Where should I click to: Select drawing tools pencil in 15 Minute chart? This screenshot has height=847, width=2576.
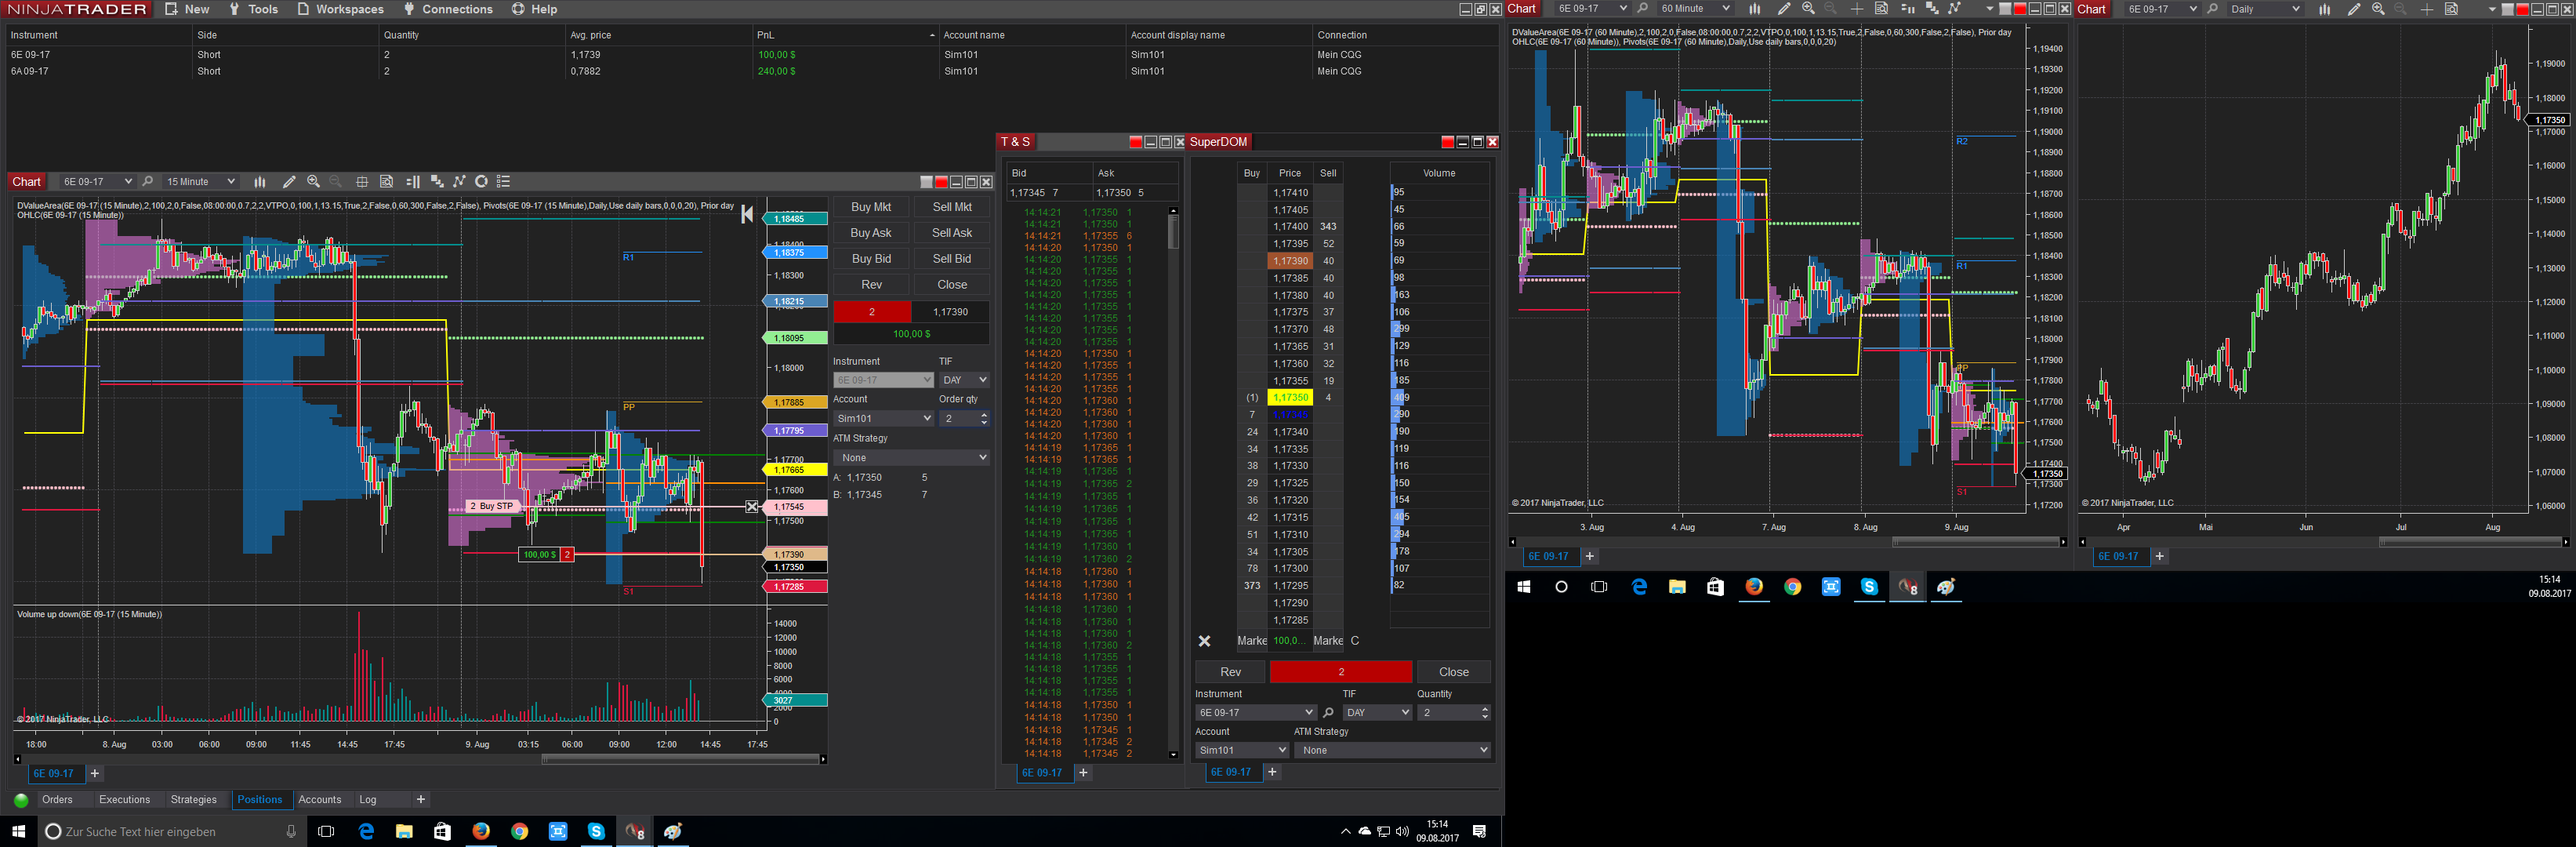click(289, 182)
